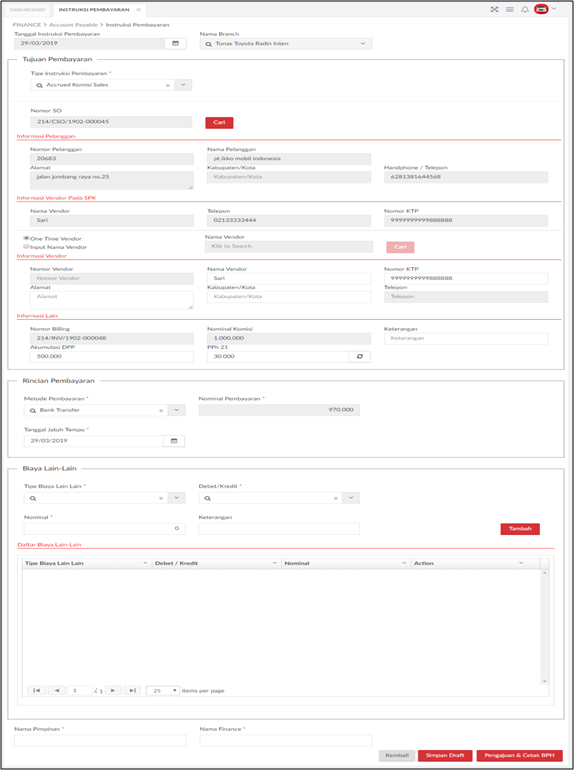Viewport: 574px width, 770px height.
Task: Expand the Tipe Instruksi Pembayaran dropdown
Action: 183,85
